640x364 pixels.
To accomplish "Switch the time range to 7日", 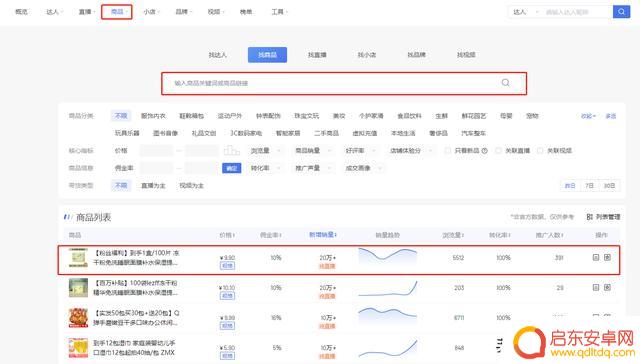I will (x=589, y=185).
